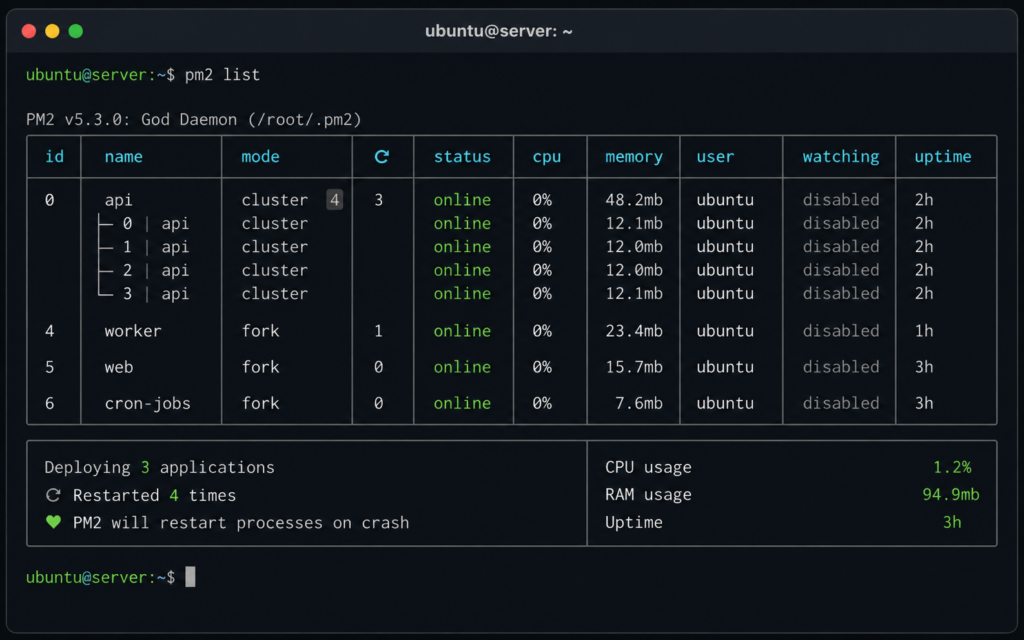The width and height of the screenshot is (1024, 640).
Task: Click the 3h summary uptime value
Action: click(952, 522)
